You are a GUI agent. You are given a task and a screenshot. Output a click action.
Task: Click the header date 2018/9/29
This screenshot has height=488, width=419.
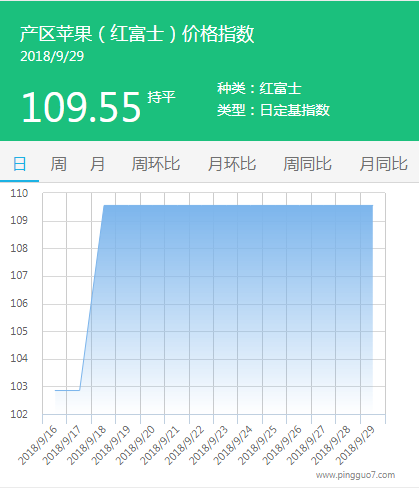pos(52,56)
